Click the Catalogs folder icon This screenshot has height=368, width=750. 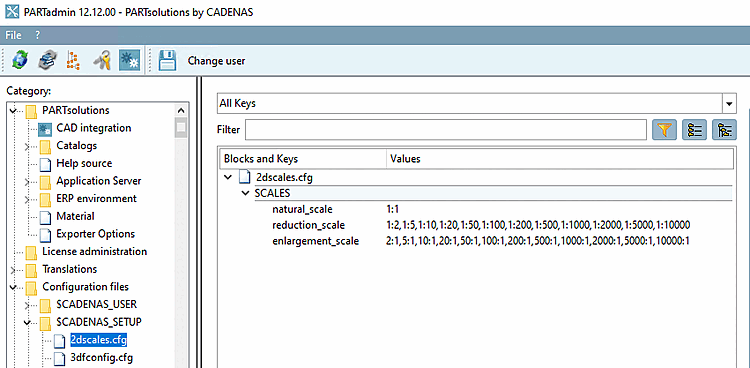click(45, 146)
